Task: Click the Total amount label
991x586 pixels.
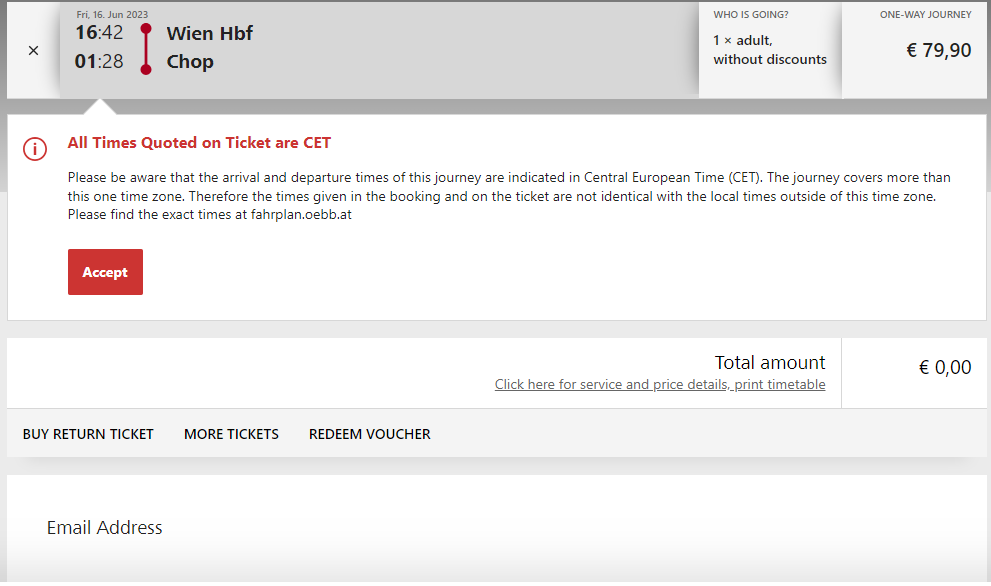Action: click(x=769, y=362)
